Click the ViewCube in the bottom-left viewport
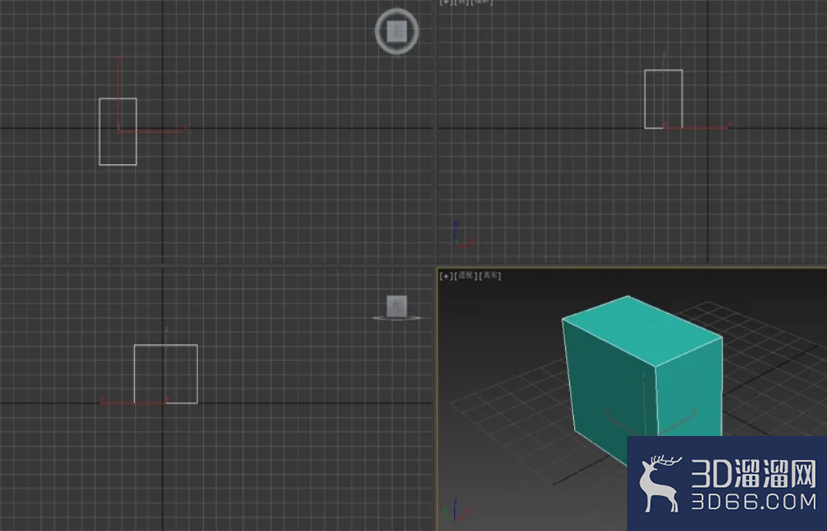 click(397, 307)
